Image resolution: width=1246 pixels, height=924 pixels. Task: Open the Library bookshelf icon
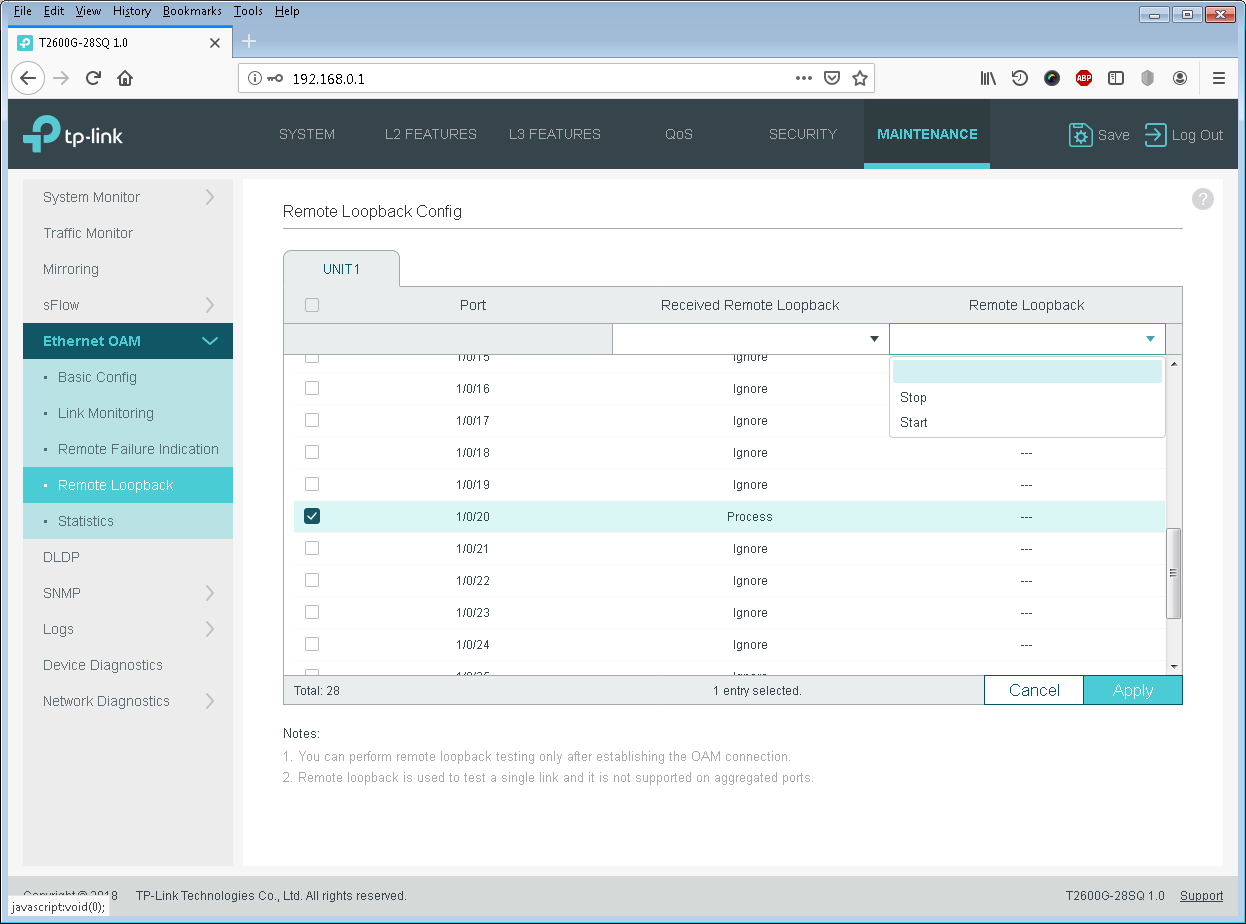point(988,78)
